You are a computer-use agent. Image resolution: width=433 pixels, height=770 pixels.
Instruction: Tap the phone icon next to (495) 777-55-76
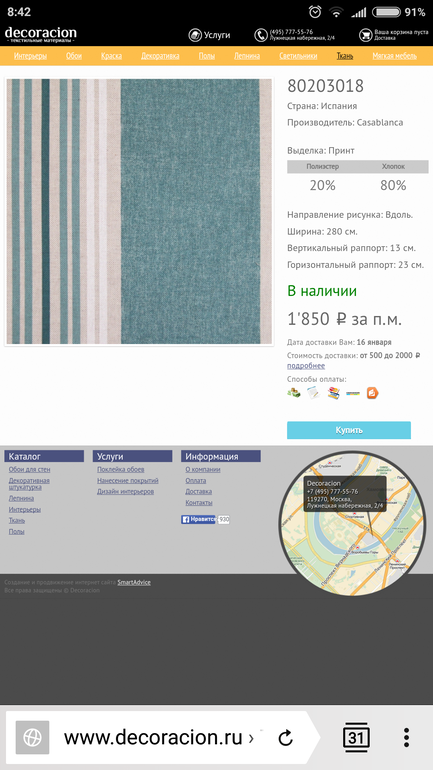[261, 35]
